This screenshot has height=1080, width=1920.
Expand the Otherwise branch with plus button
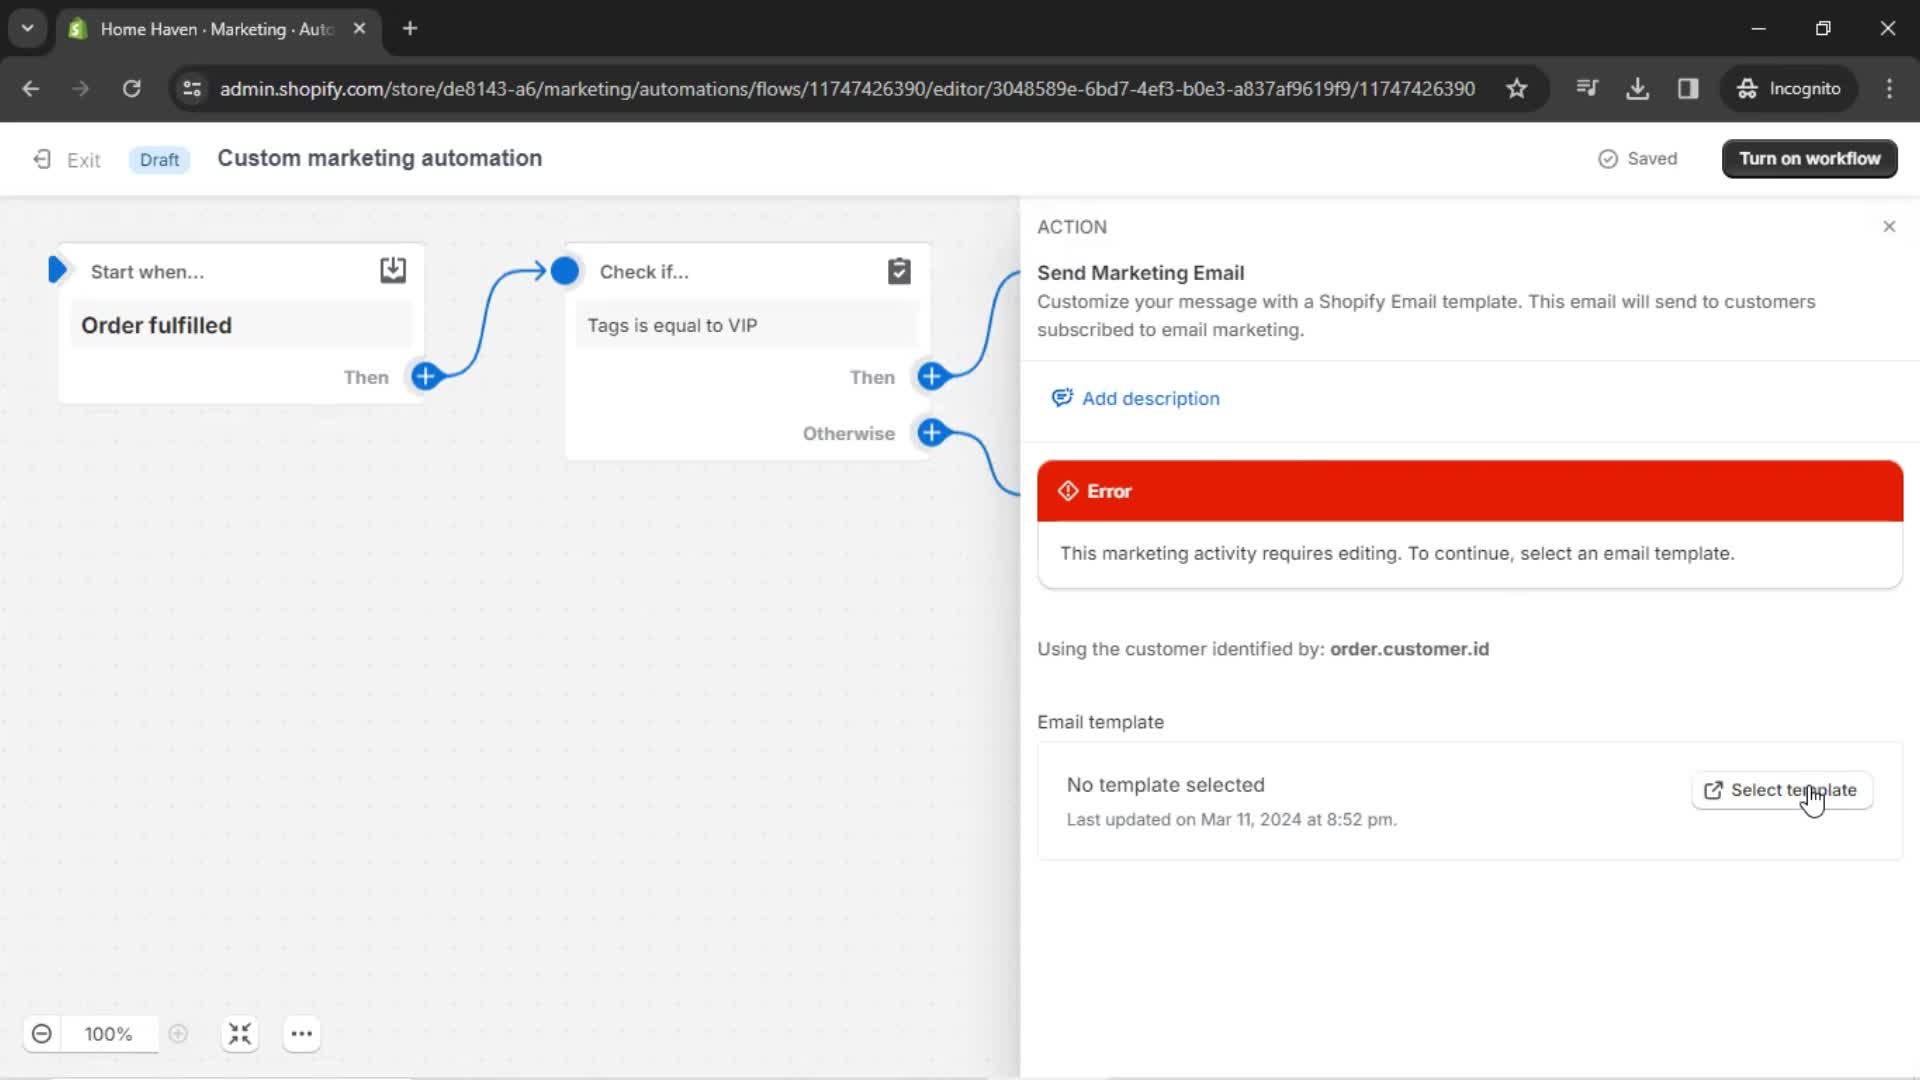932,433
